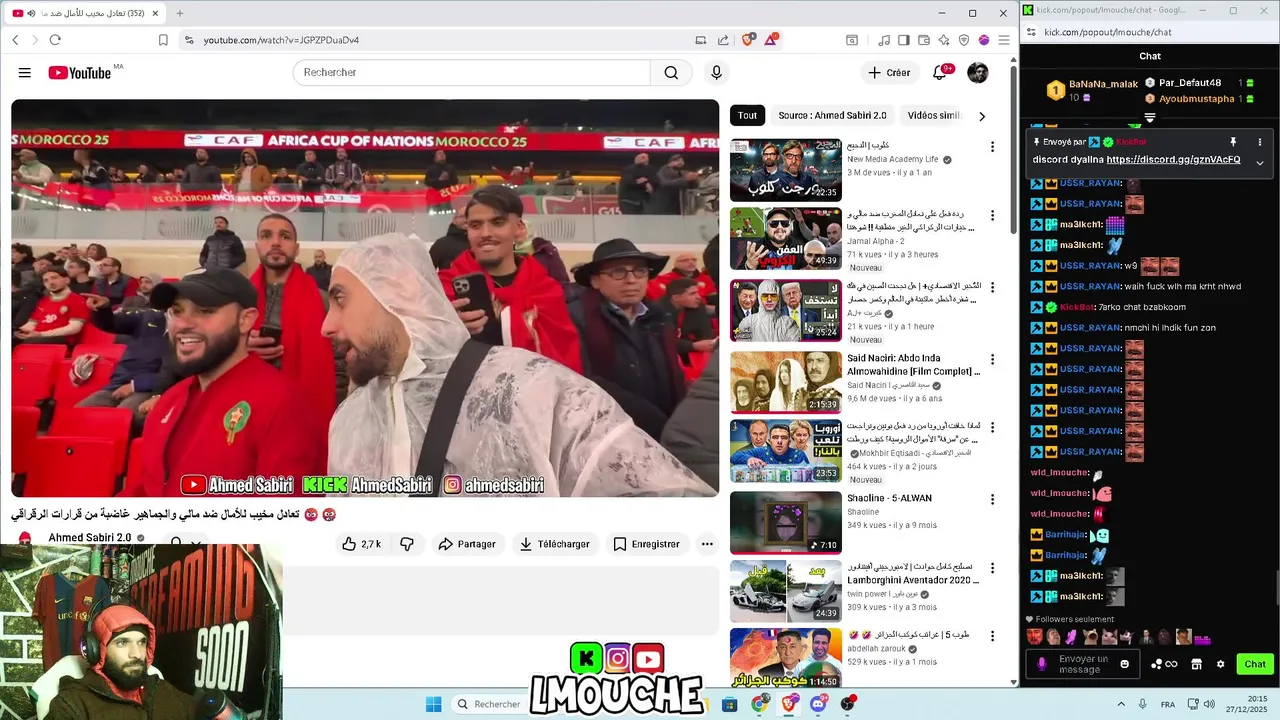Open the YouTube hamburger guide menu

pyautogui.click(x=25, y=73)
